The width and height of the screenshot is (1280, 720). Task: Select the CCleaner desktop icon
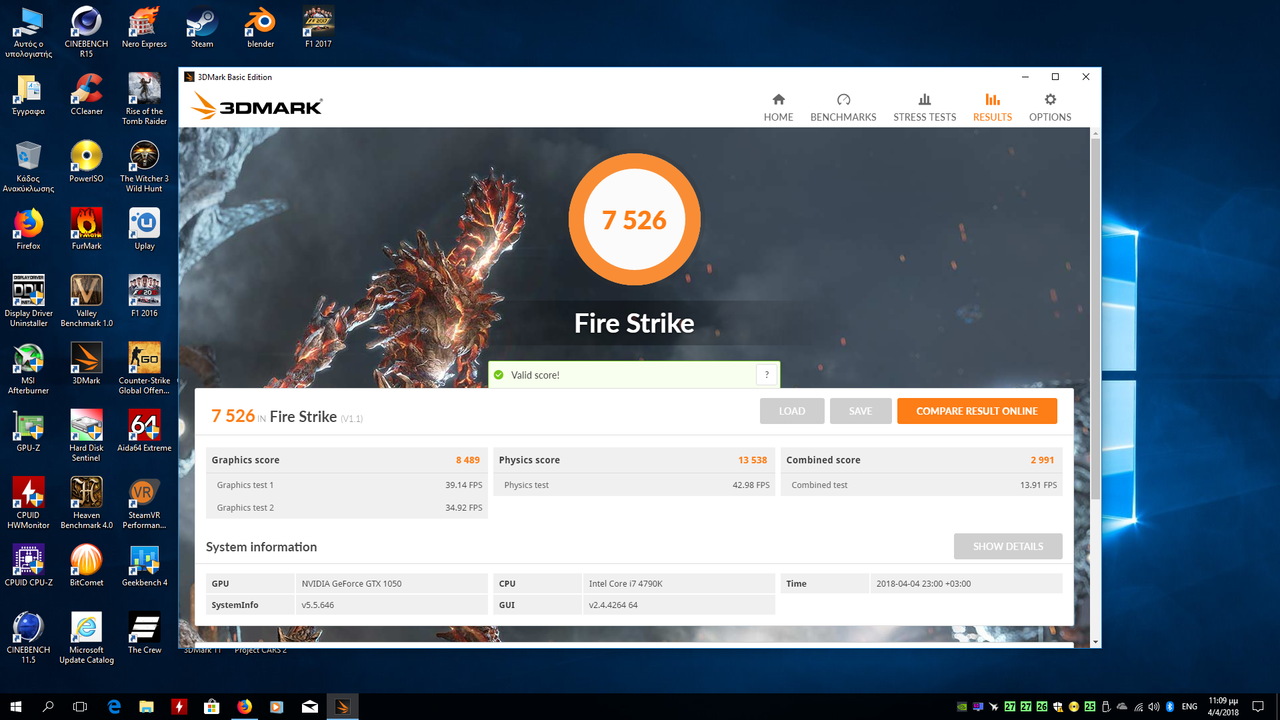click(86, 95)
